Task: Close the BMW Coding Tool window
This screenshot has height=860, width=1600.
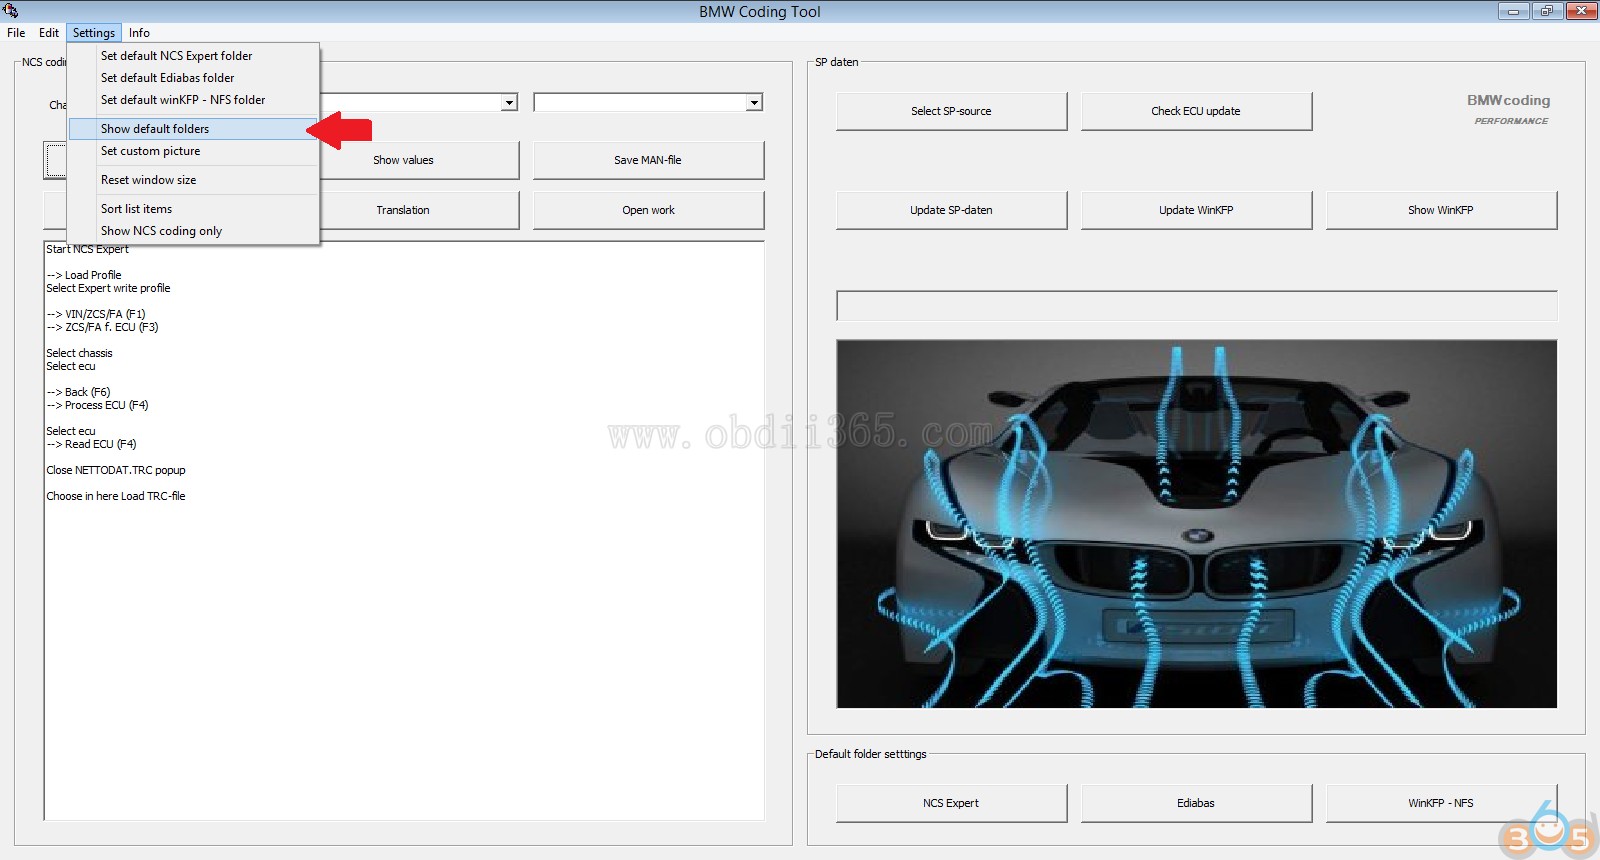Action: [x=1581, y=11]
